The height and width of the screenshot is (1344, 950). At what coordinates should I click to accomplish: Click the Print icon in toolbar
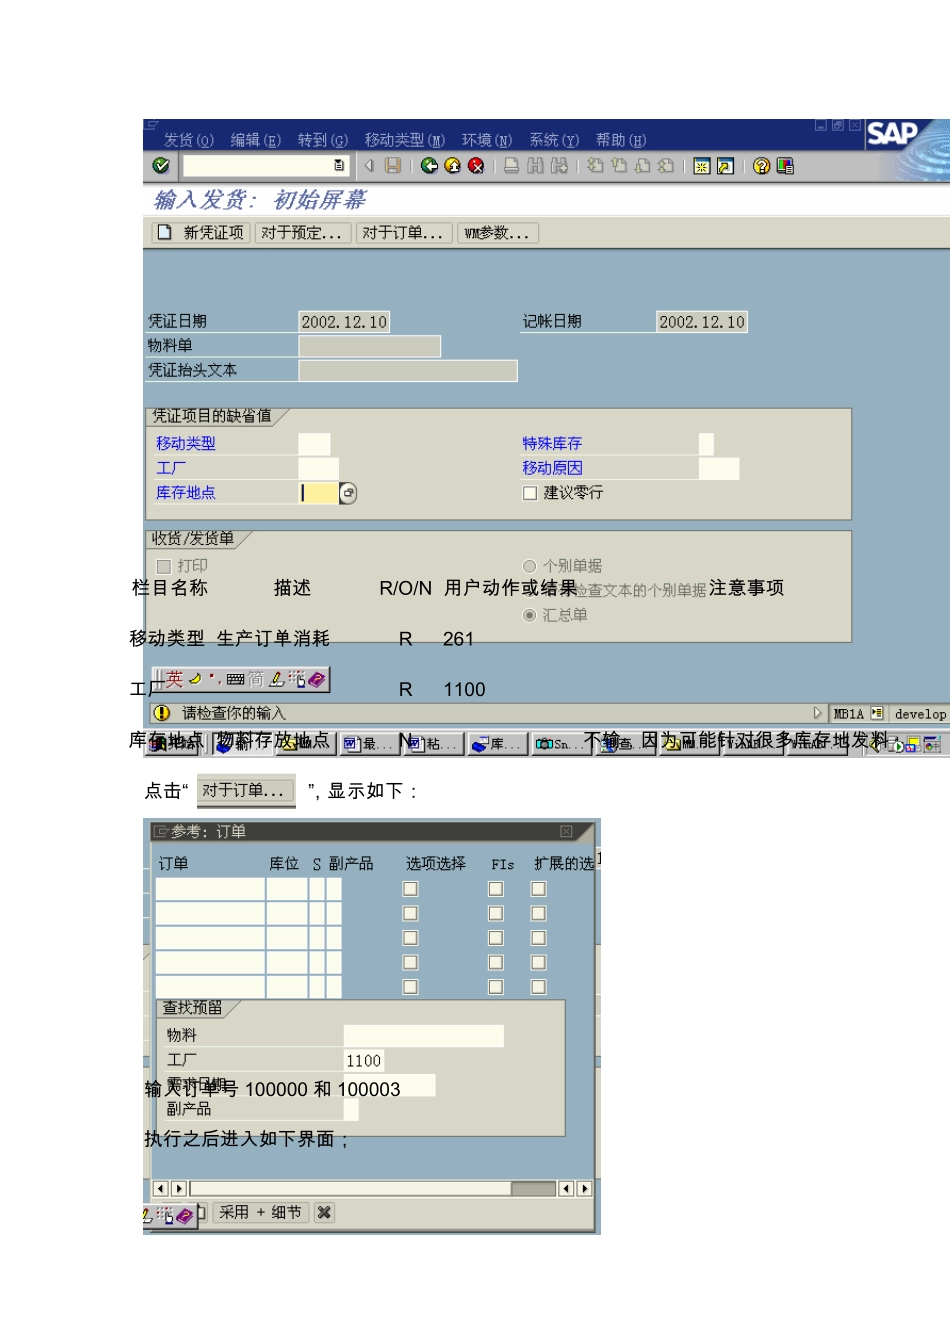511,166
